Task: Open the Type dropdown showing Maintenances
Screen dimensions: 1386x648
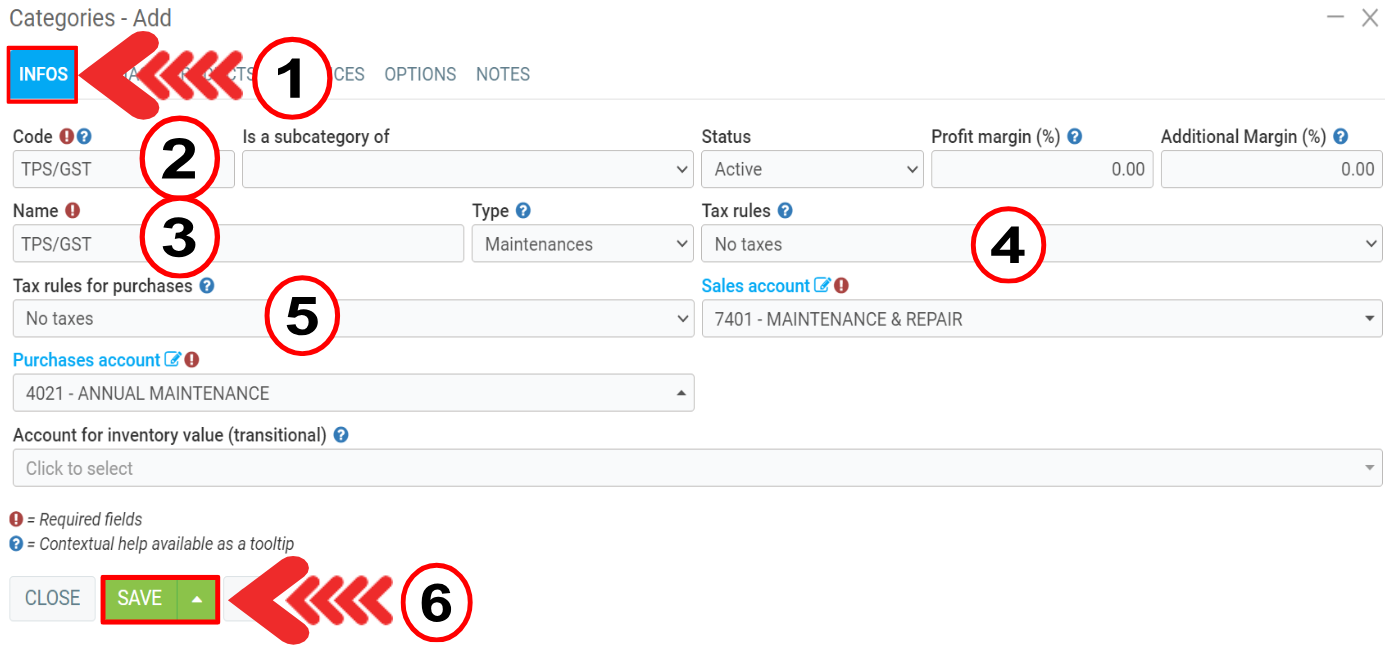Action: tap(582, 244)
